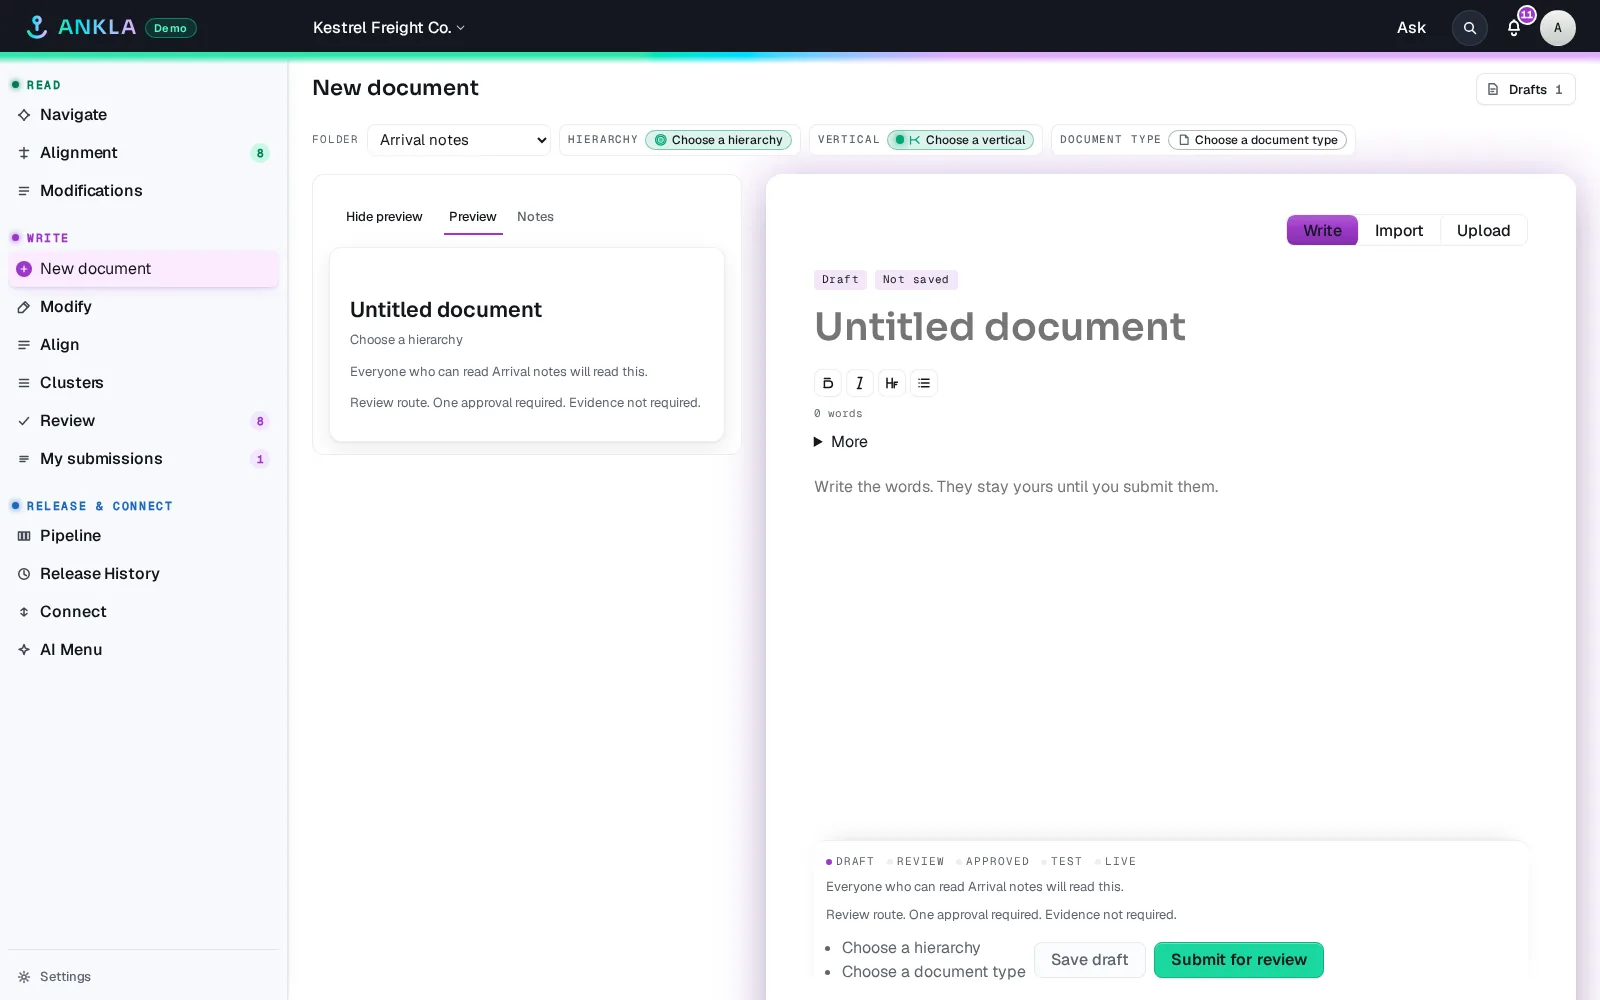Open Modify in the Write section
This screenshot has height=1000, width=1600.
[x=143, y=307]
